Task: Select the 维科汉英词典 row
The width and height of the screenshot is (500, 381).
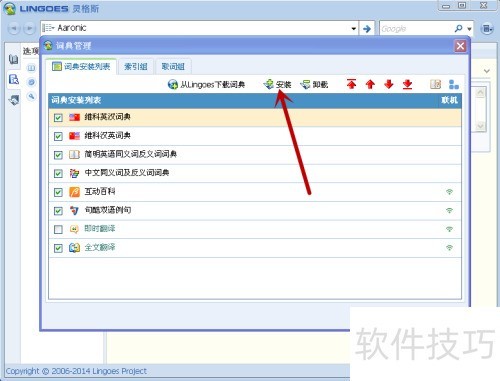Action: (x=255, y=136)
